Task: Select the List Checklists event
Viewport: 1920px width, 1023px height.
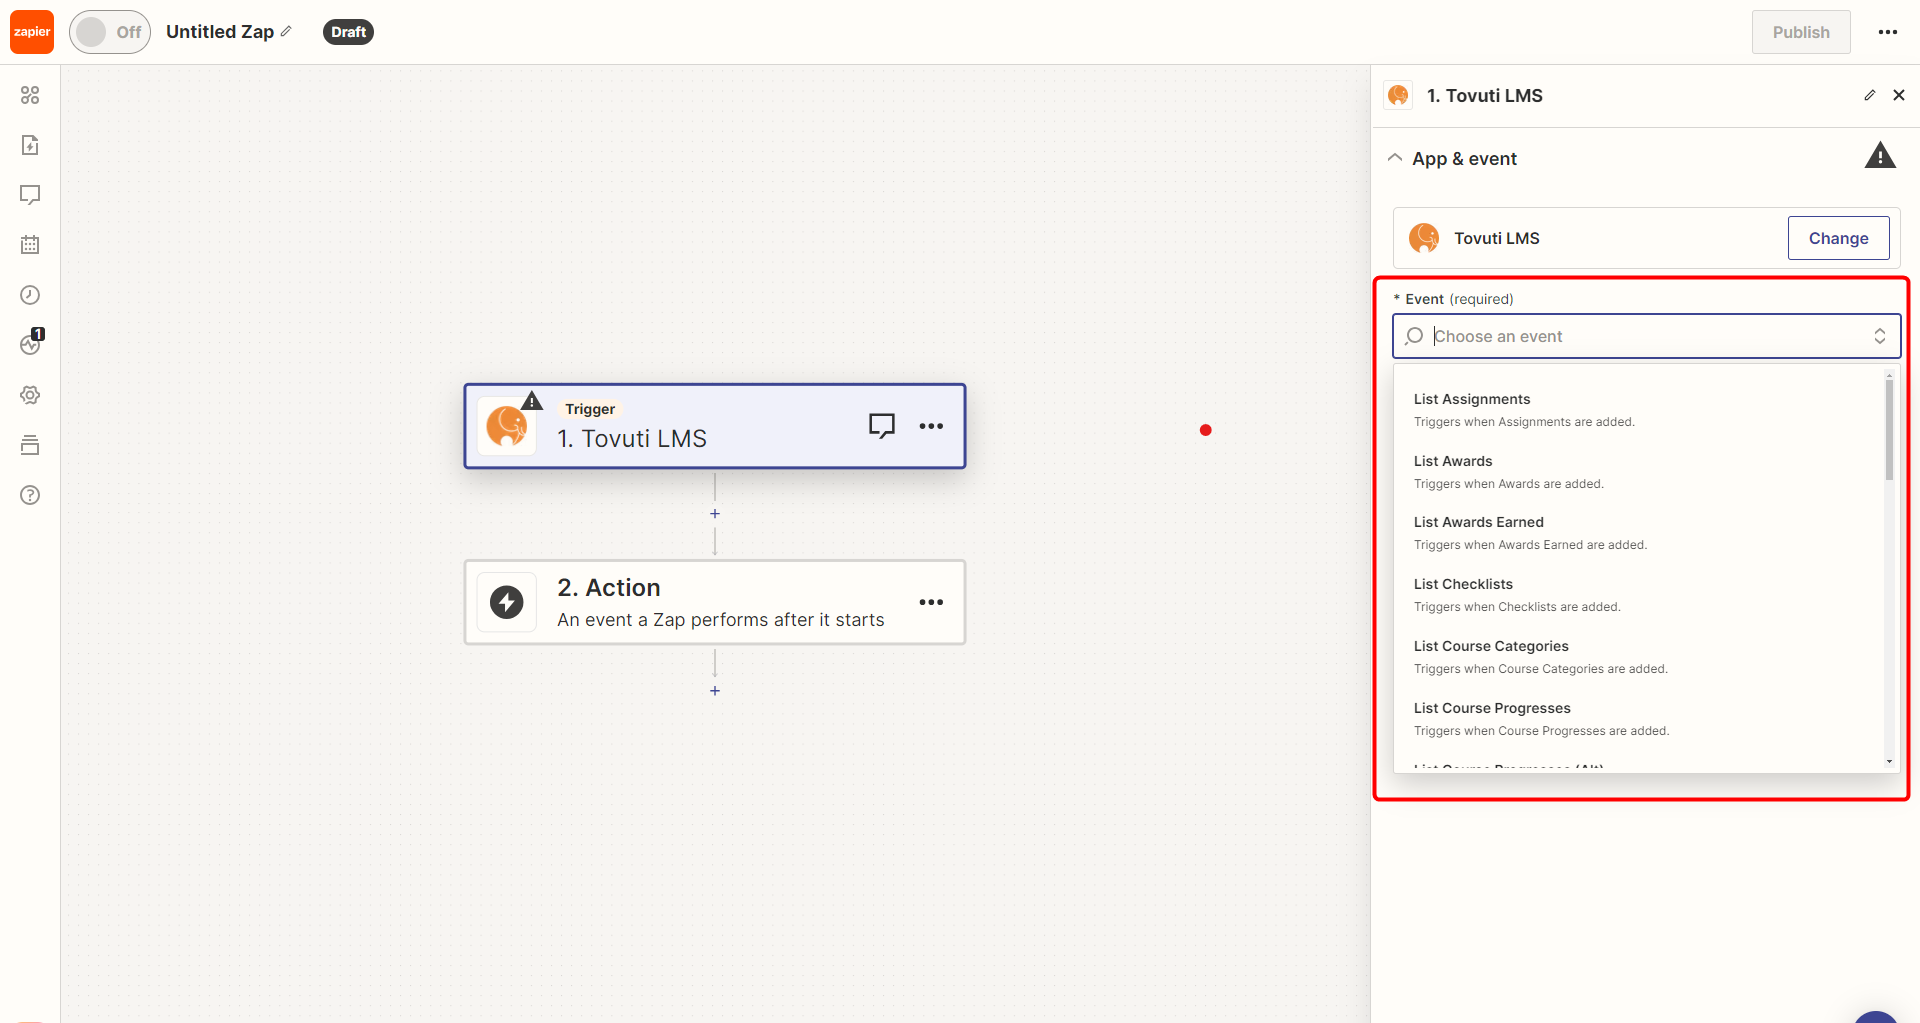Action: (x=1640, y=595)
